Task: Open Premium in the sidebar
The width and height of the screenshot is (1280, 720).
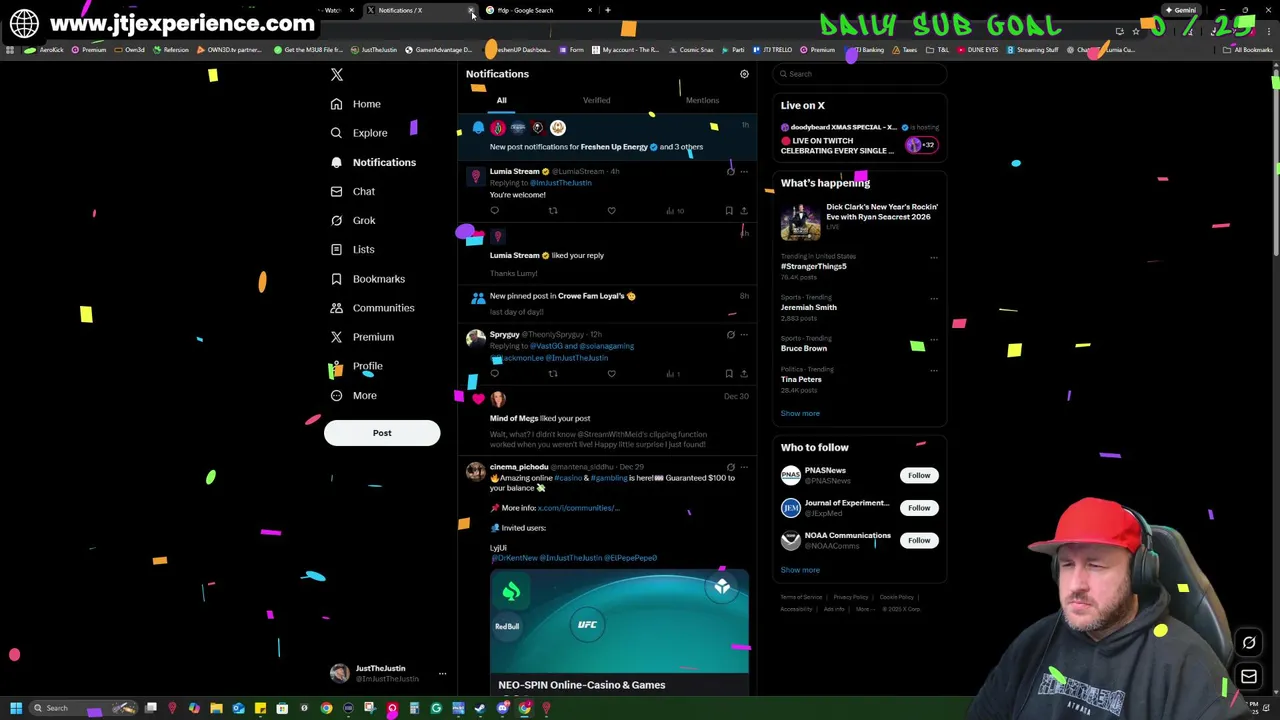Action: pyautogui.click(x=362, y=337)
